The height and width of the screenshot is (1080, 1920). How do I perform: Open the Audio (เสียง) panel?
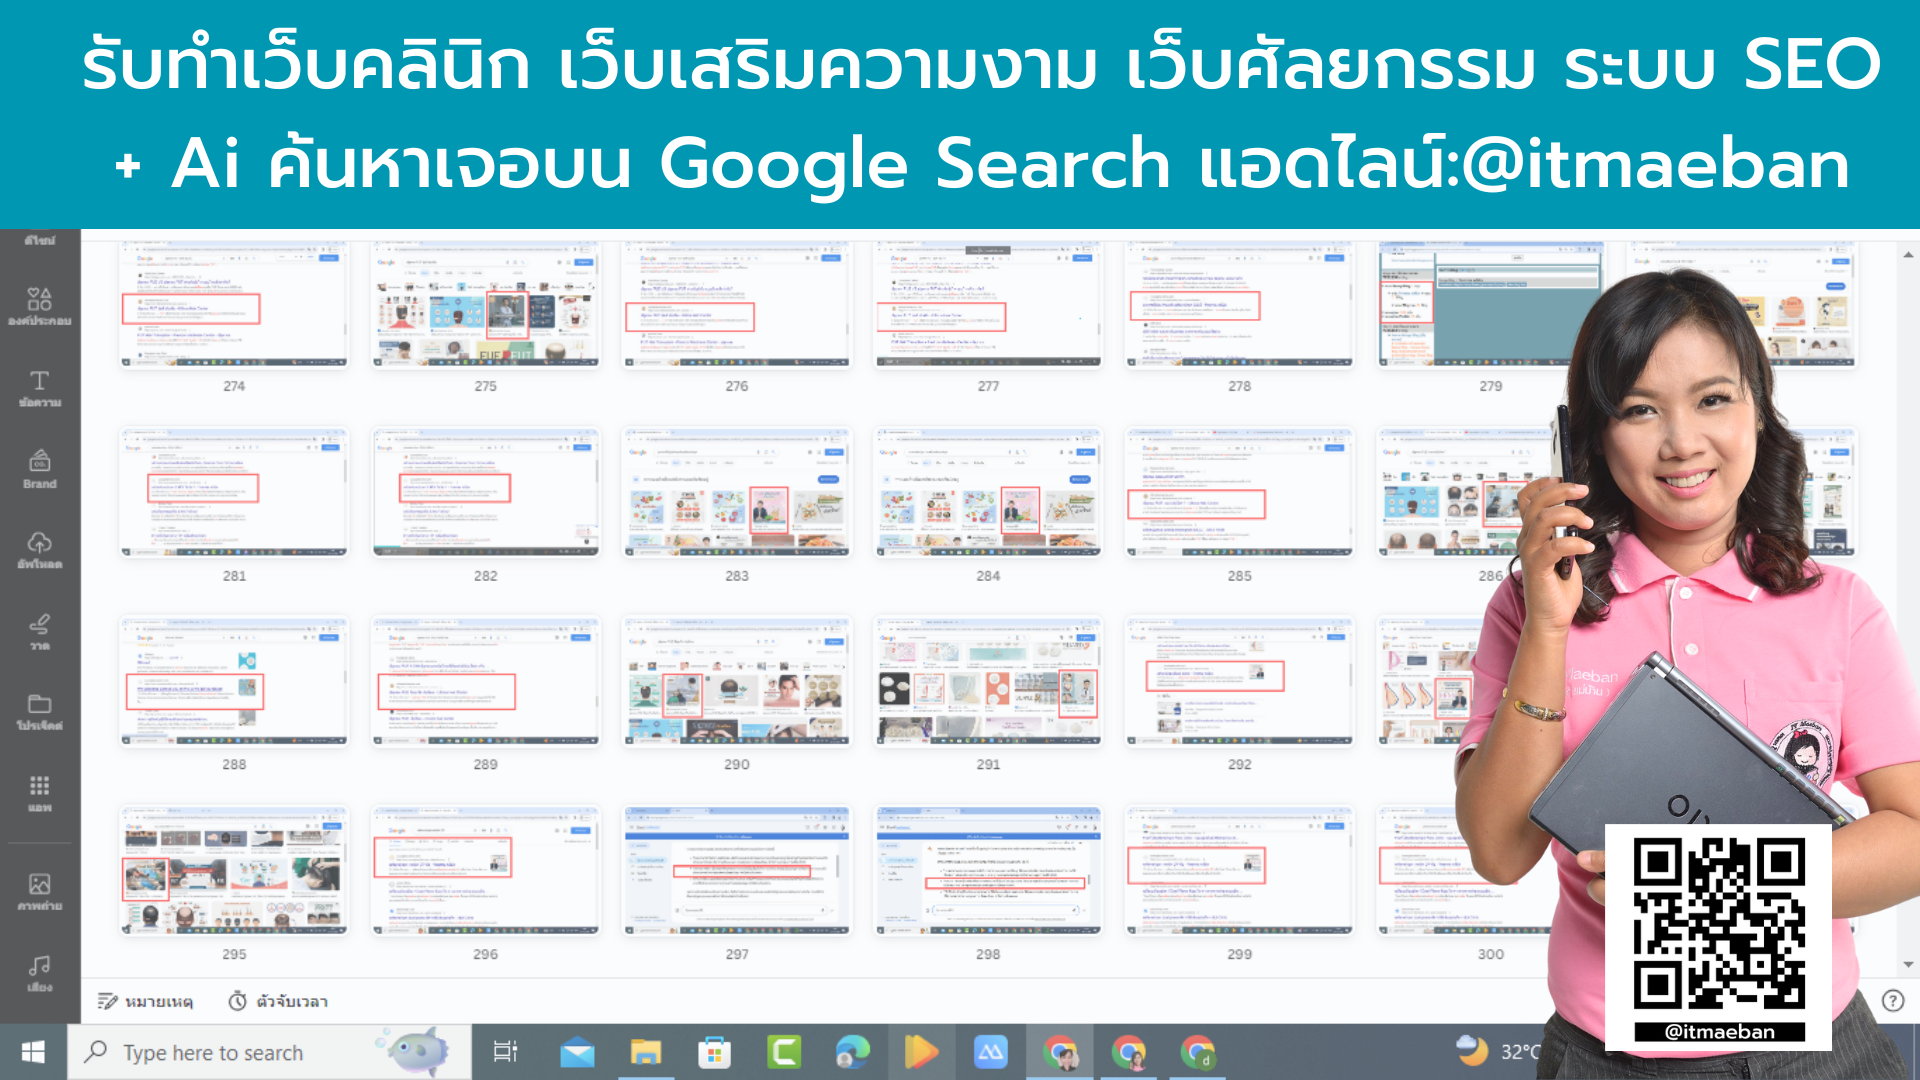pos(39,973)
